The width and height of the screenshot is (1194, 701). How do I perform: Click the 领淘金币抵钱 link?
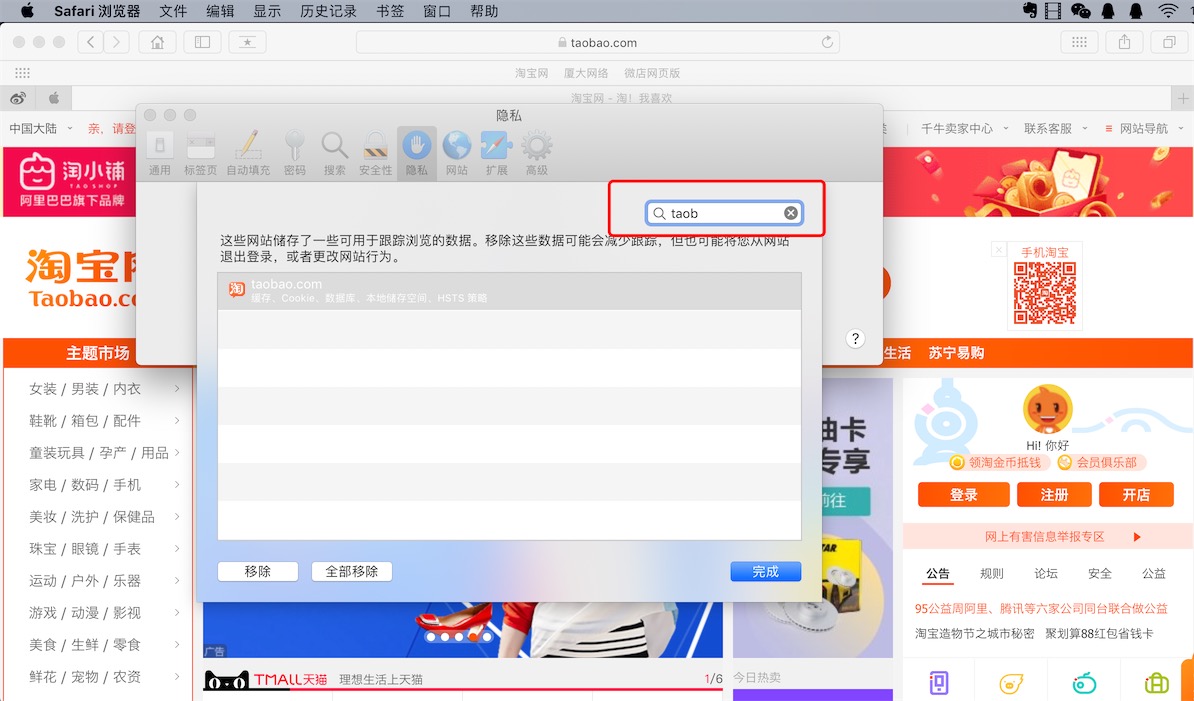(998, 462)
